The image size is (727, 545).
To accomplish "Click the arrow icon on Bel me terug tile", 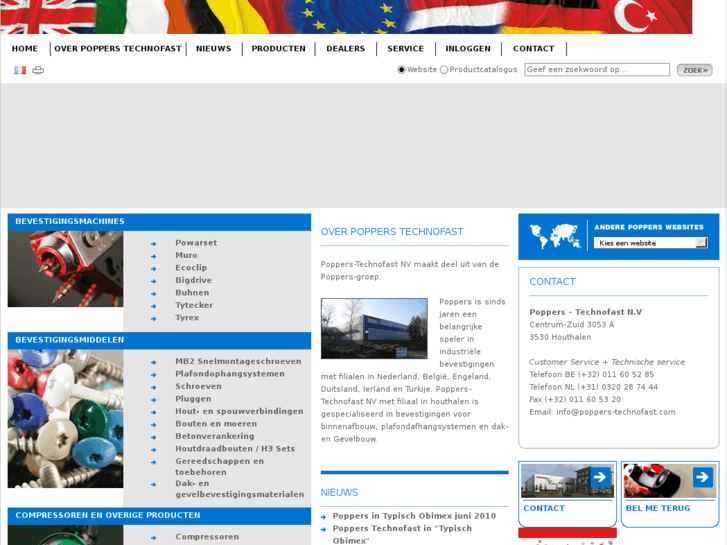I will tap(702, 477).
